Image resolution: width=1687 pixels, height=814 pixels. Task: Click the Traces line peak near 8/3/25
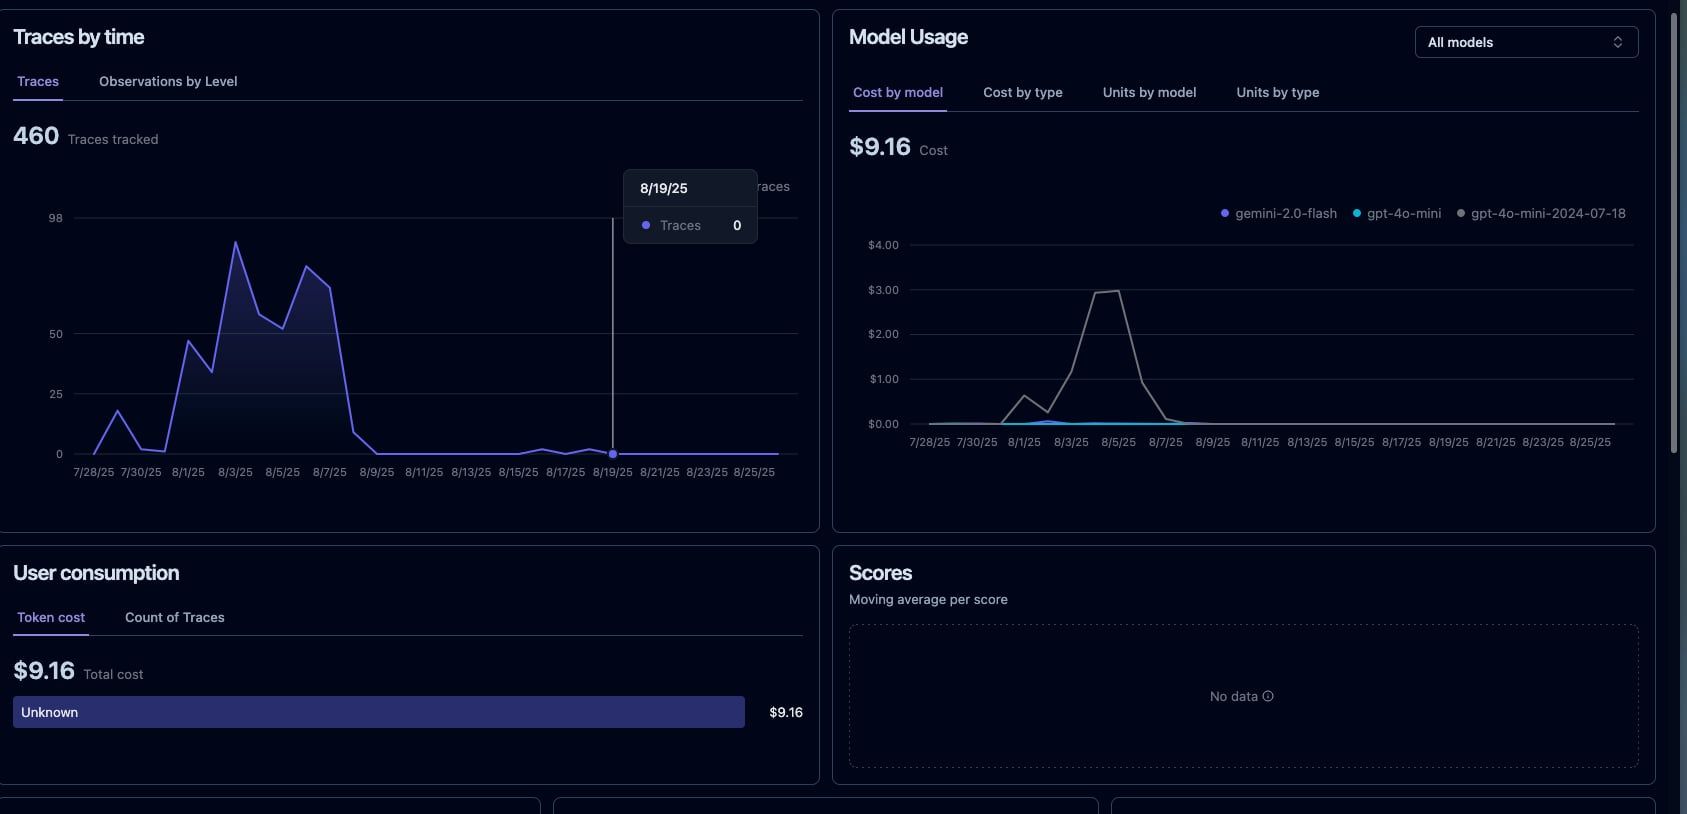coord(235,242)
